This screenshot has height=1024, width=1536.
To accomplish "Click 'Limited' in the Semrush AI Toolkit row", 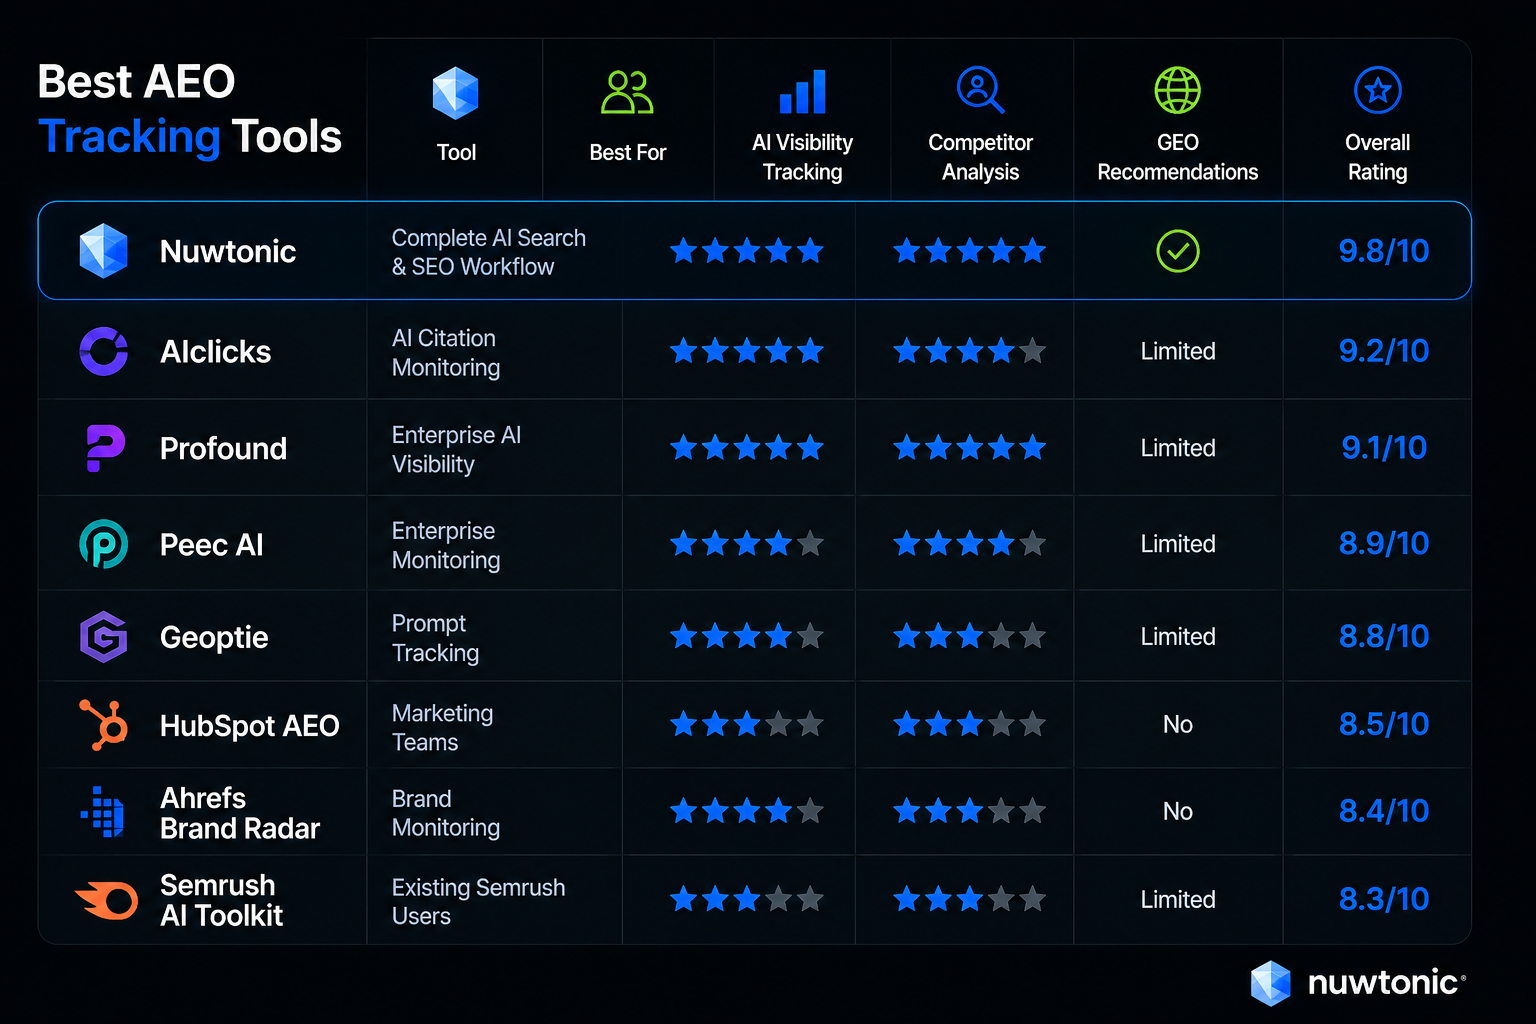I will click(x=1178, y=900).
